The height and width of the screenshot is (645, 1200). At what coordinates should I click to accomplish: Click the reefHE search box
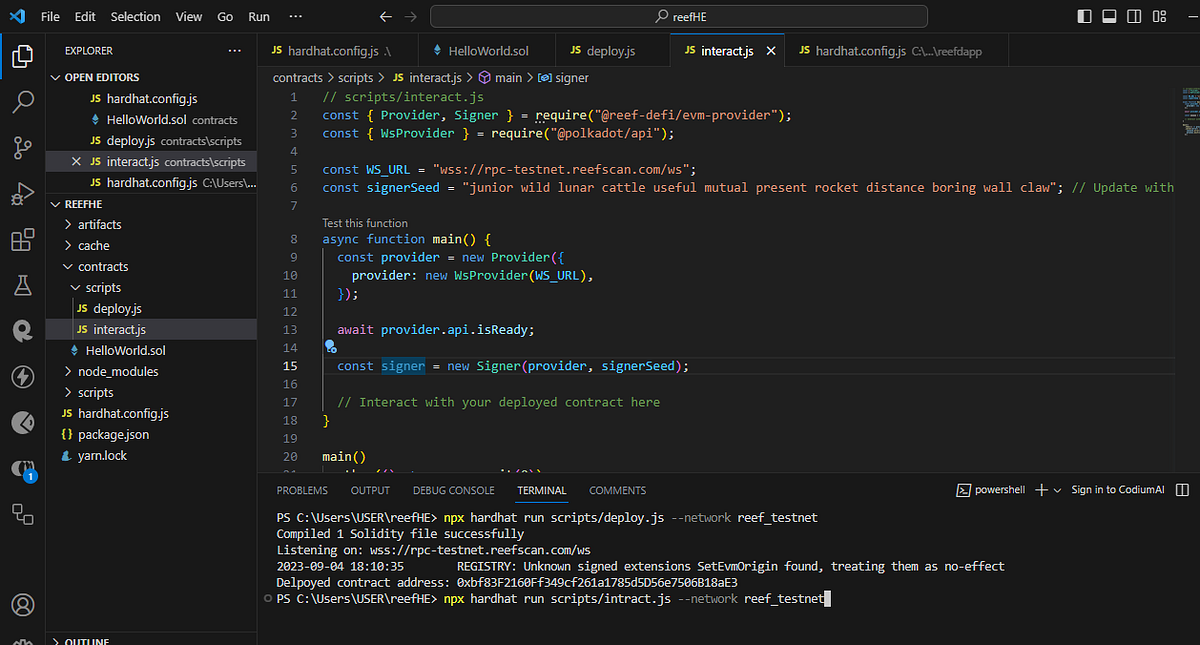coord(678,16)
